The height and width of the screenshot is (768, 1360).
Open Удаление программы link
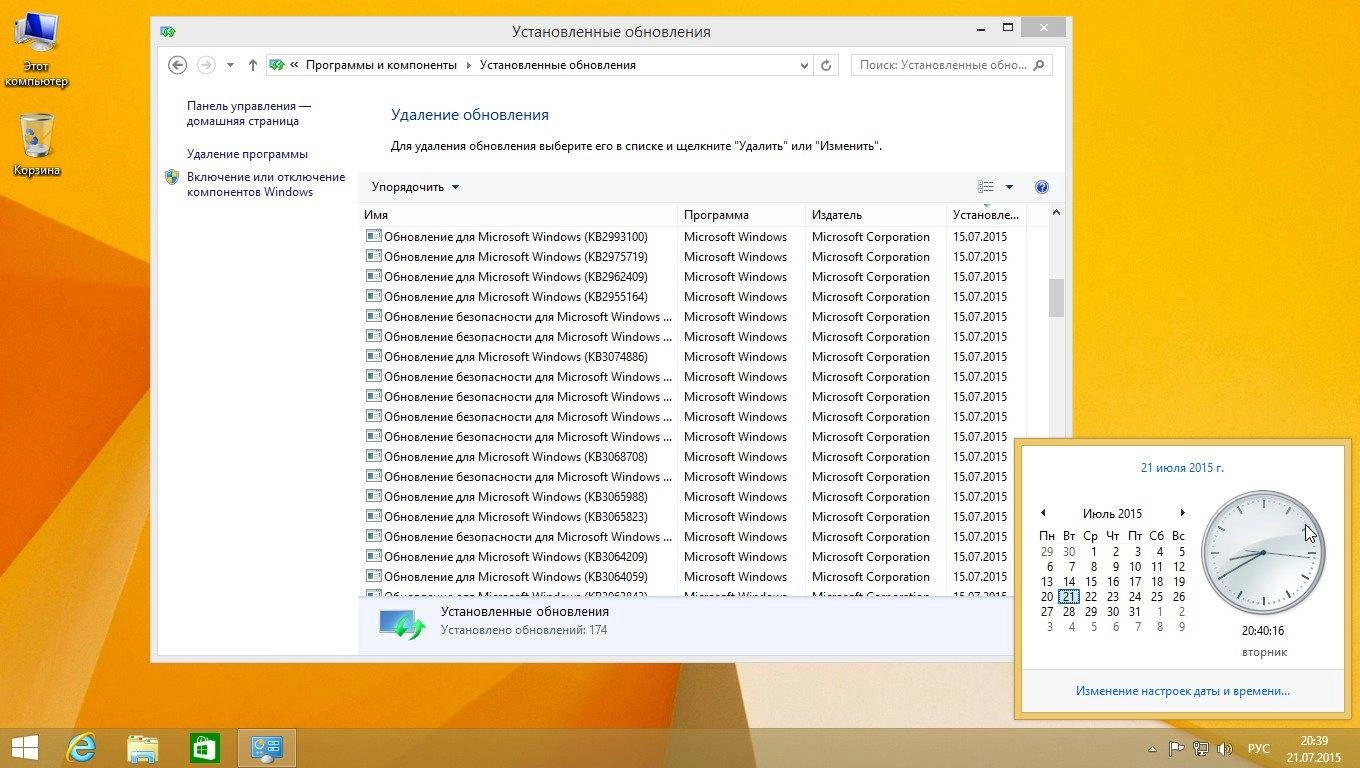pyautogui.click(x=247, y=154)
